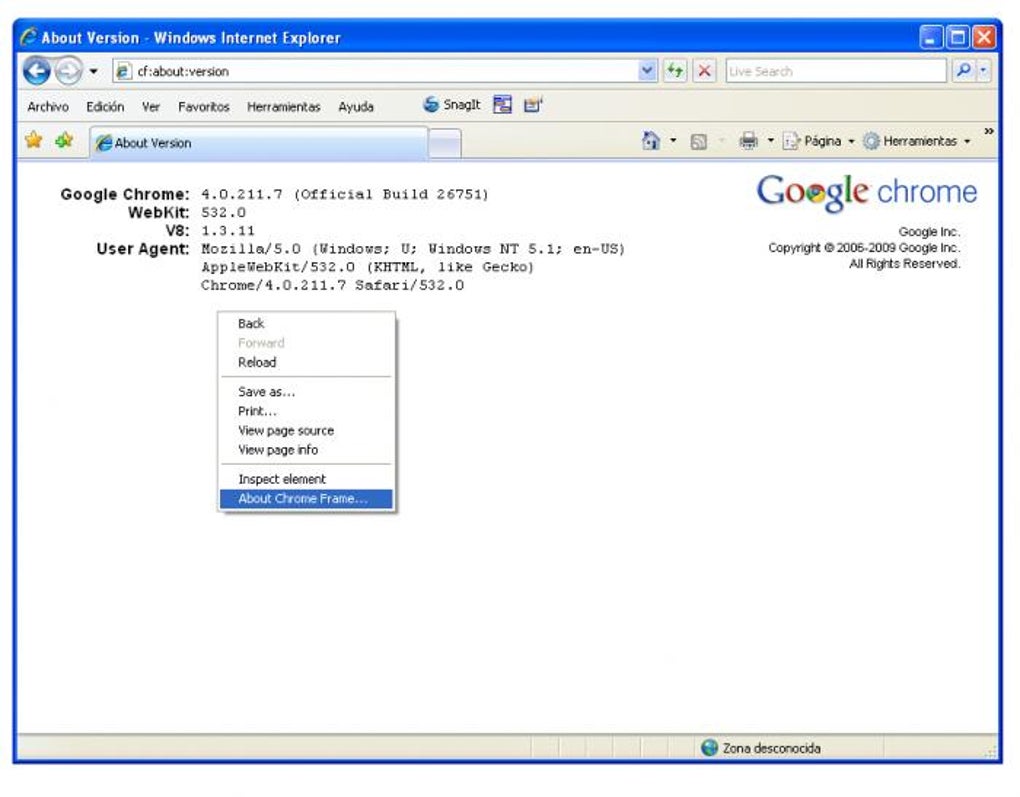1020x797 pixels.
Task: Click the Mozilla/5.0 user agent line
Action: pyautogui.click(x=413, y=249)
